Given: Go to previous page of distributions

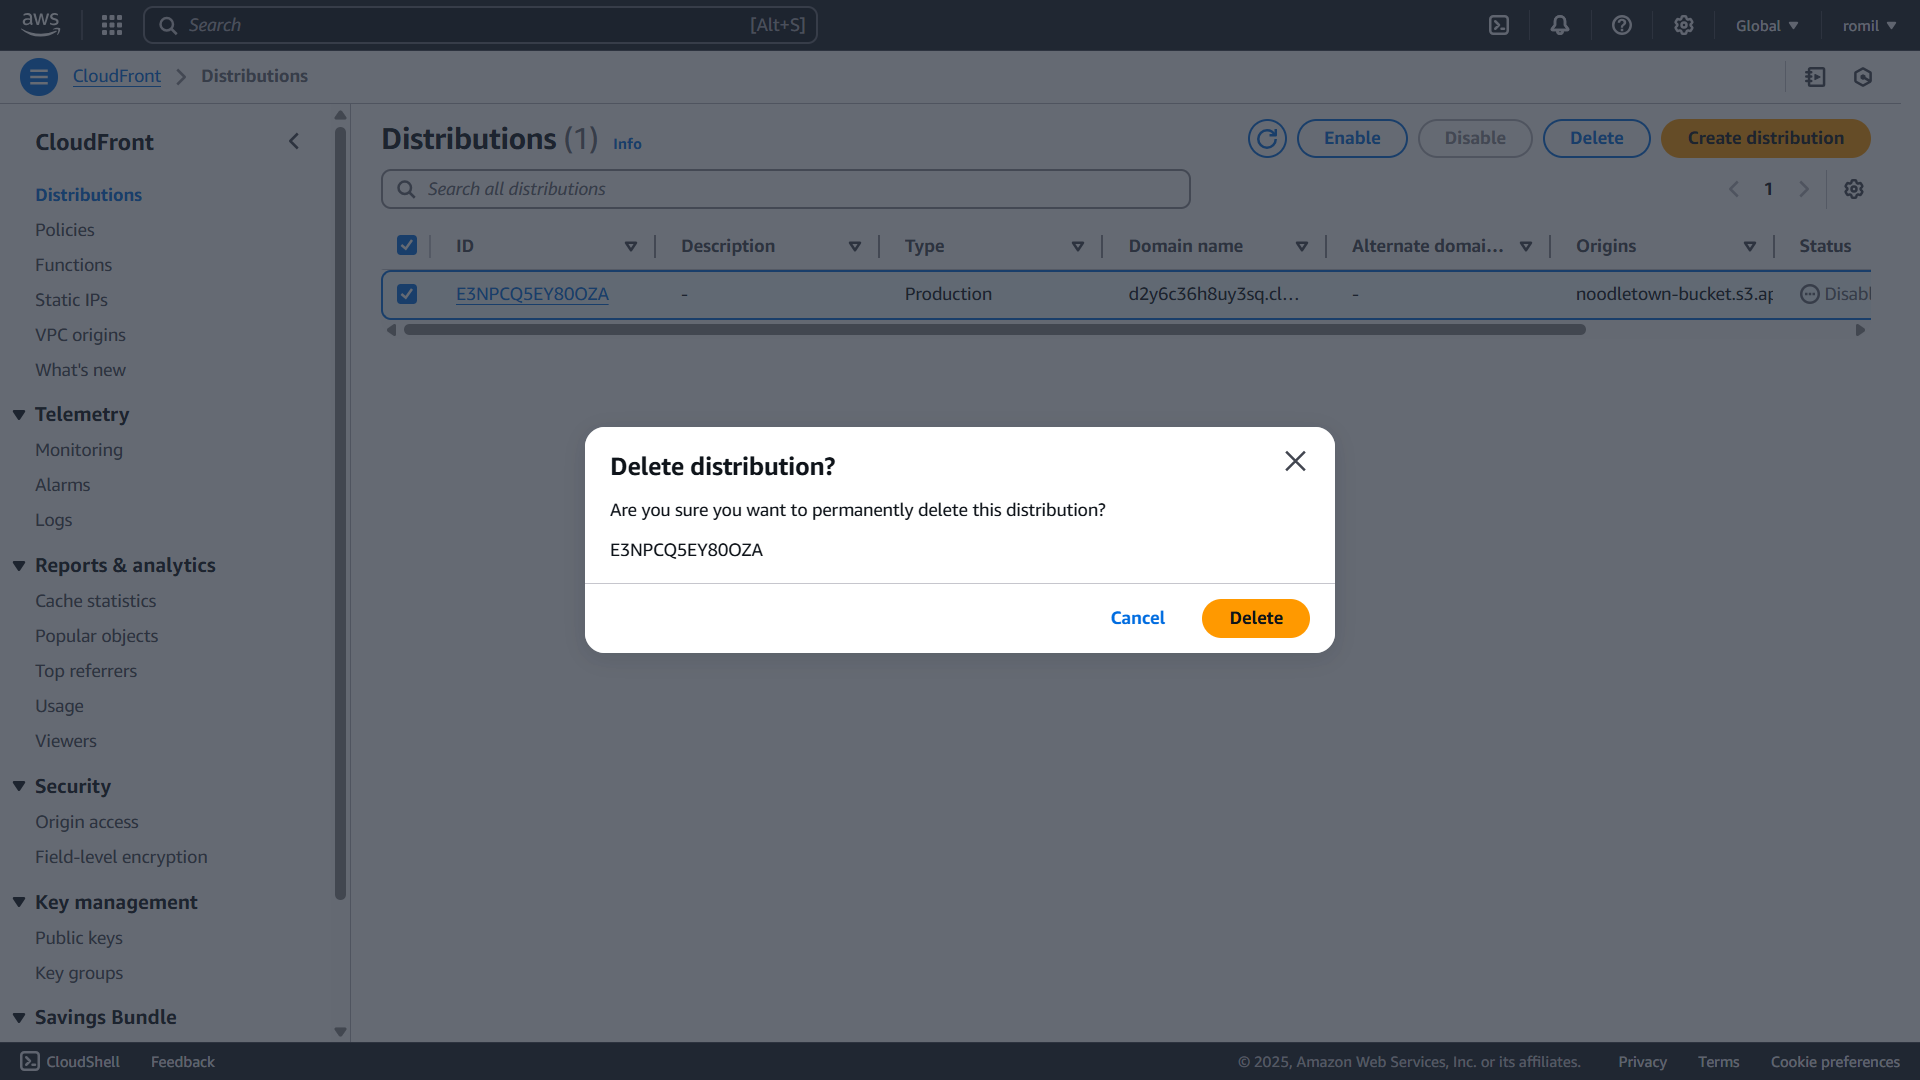Looking at the screenshot, I should [1734, 189].
